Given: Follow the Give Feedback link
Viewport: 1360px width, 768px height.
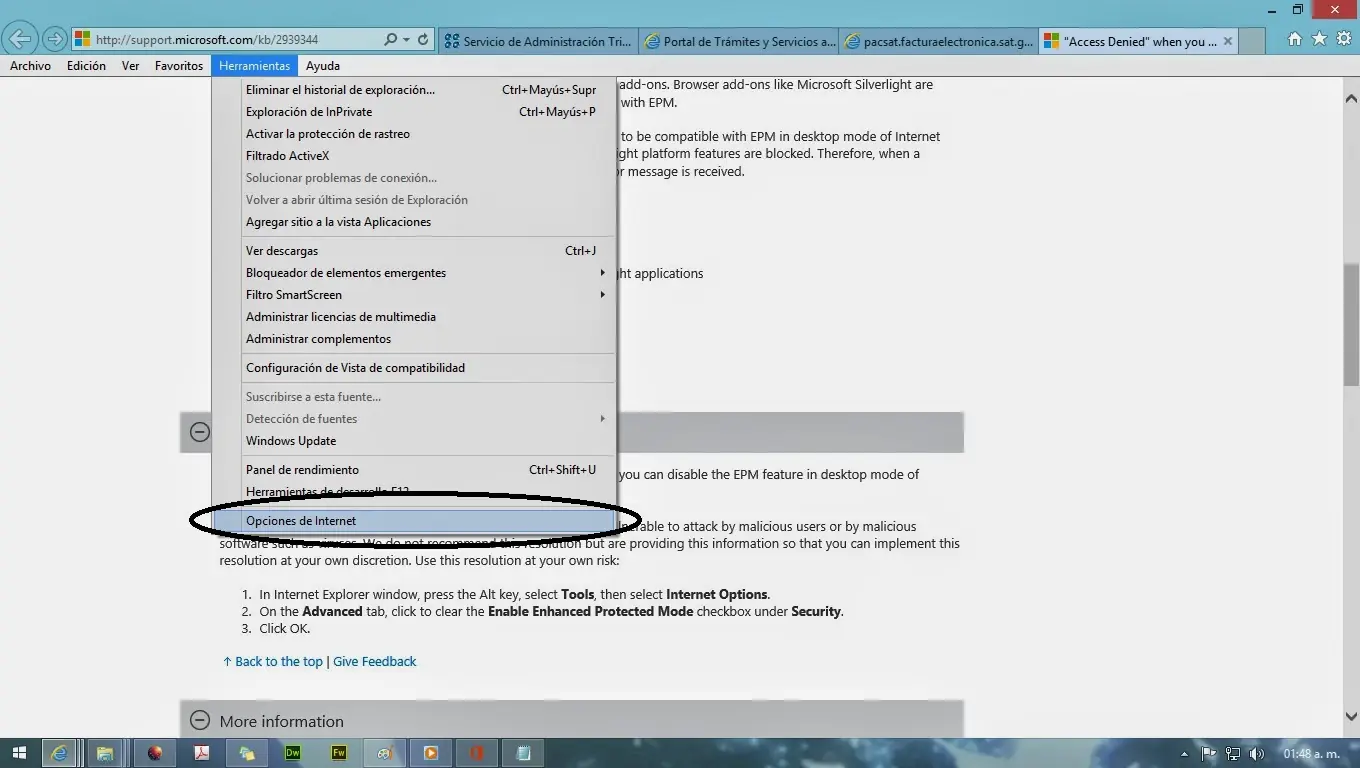Looking at the screenshot, I should pos(375,662).
